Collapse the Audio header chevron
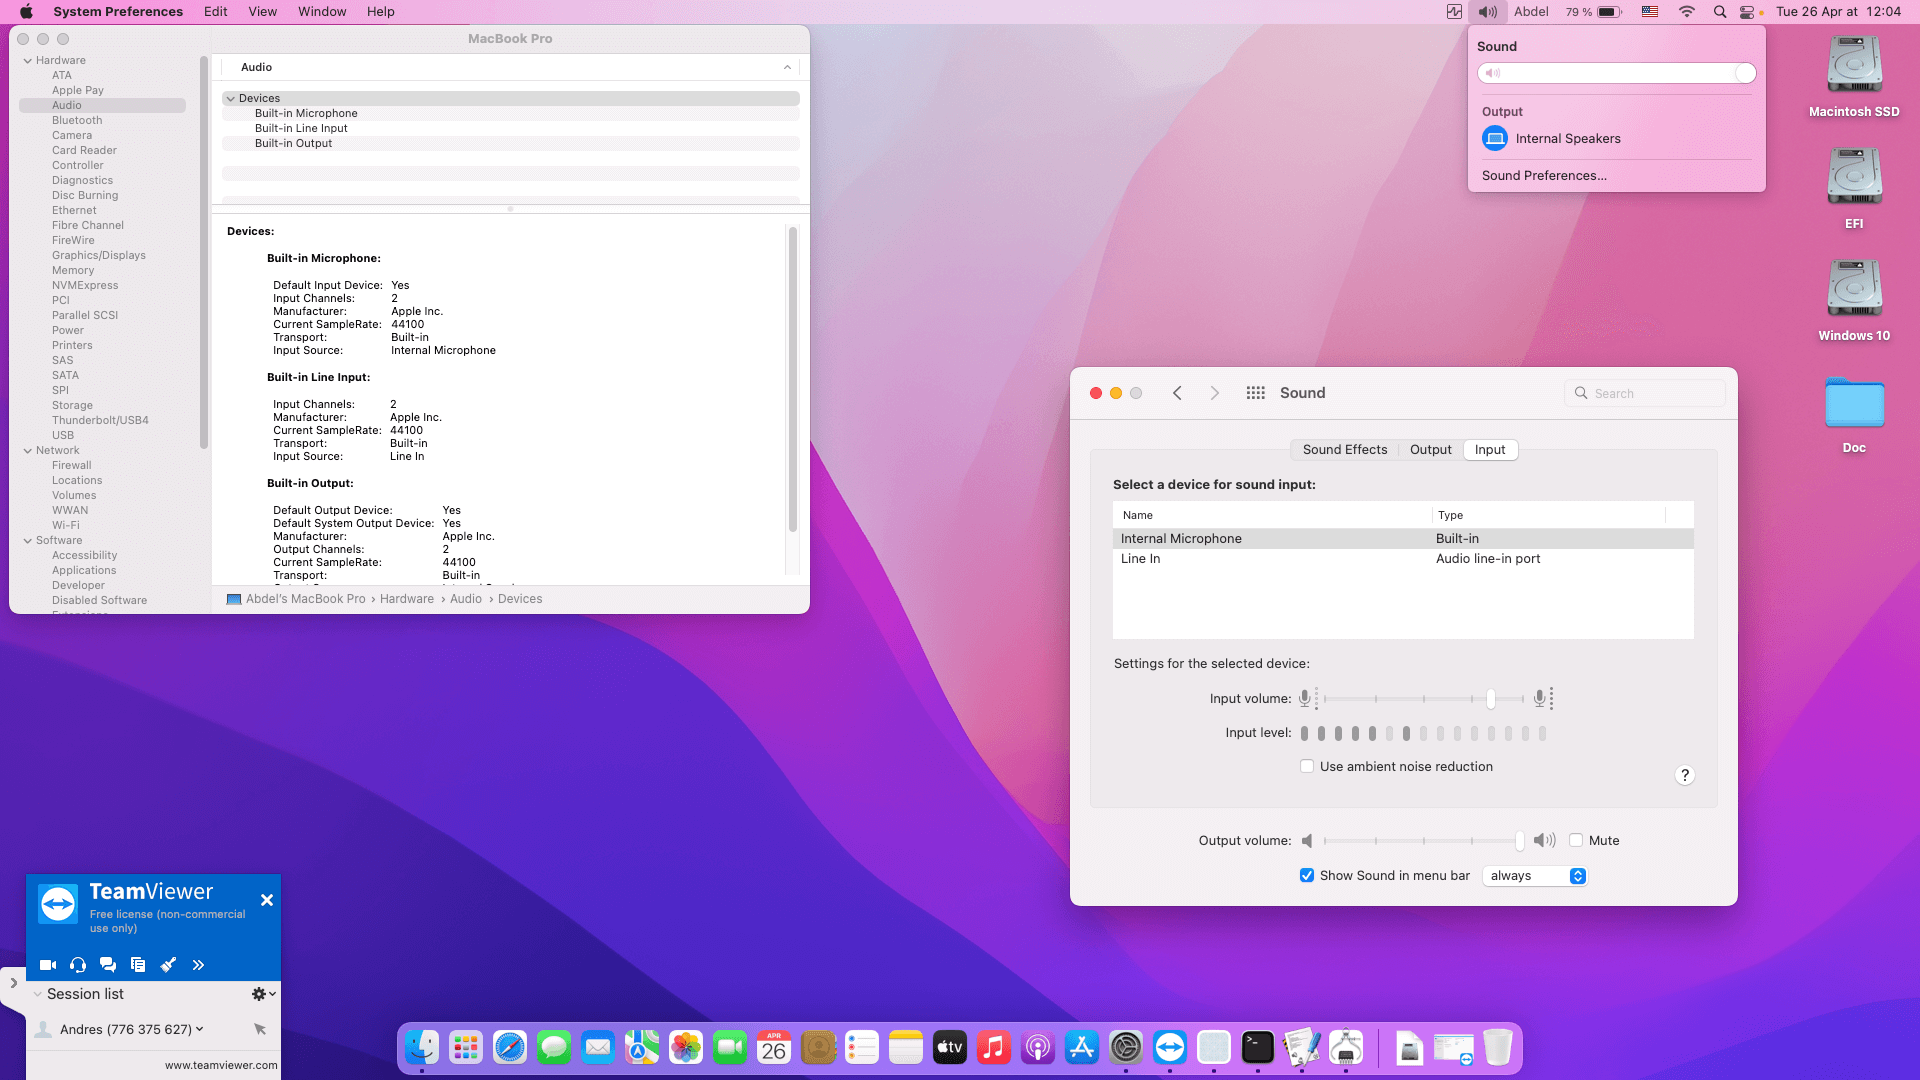Viewport: 1920px width, 1080px height. 787,67
